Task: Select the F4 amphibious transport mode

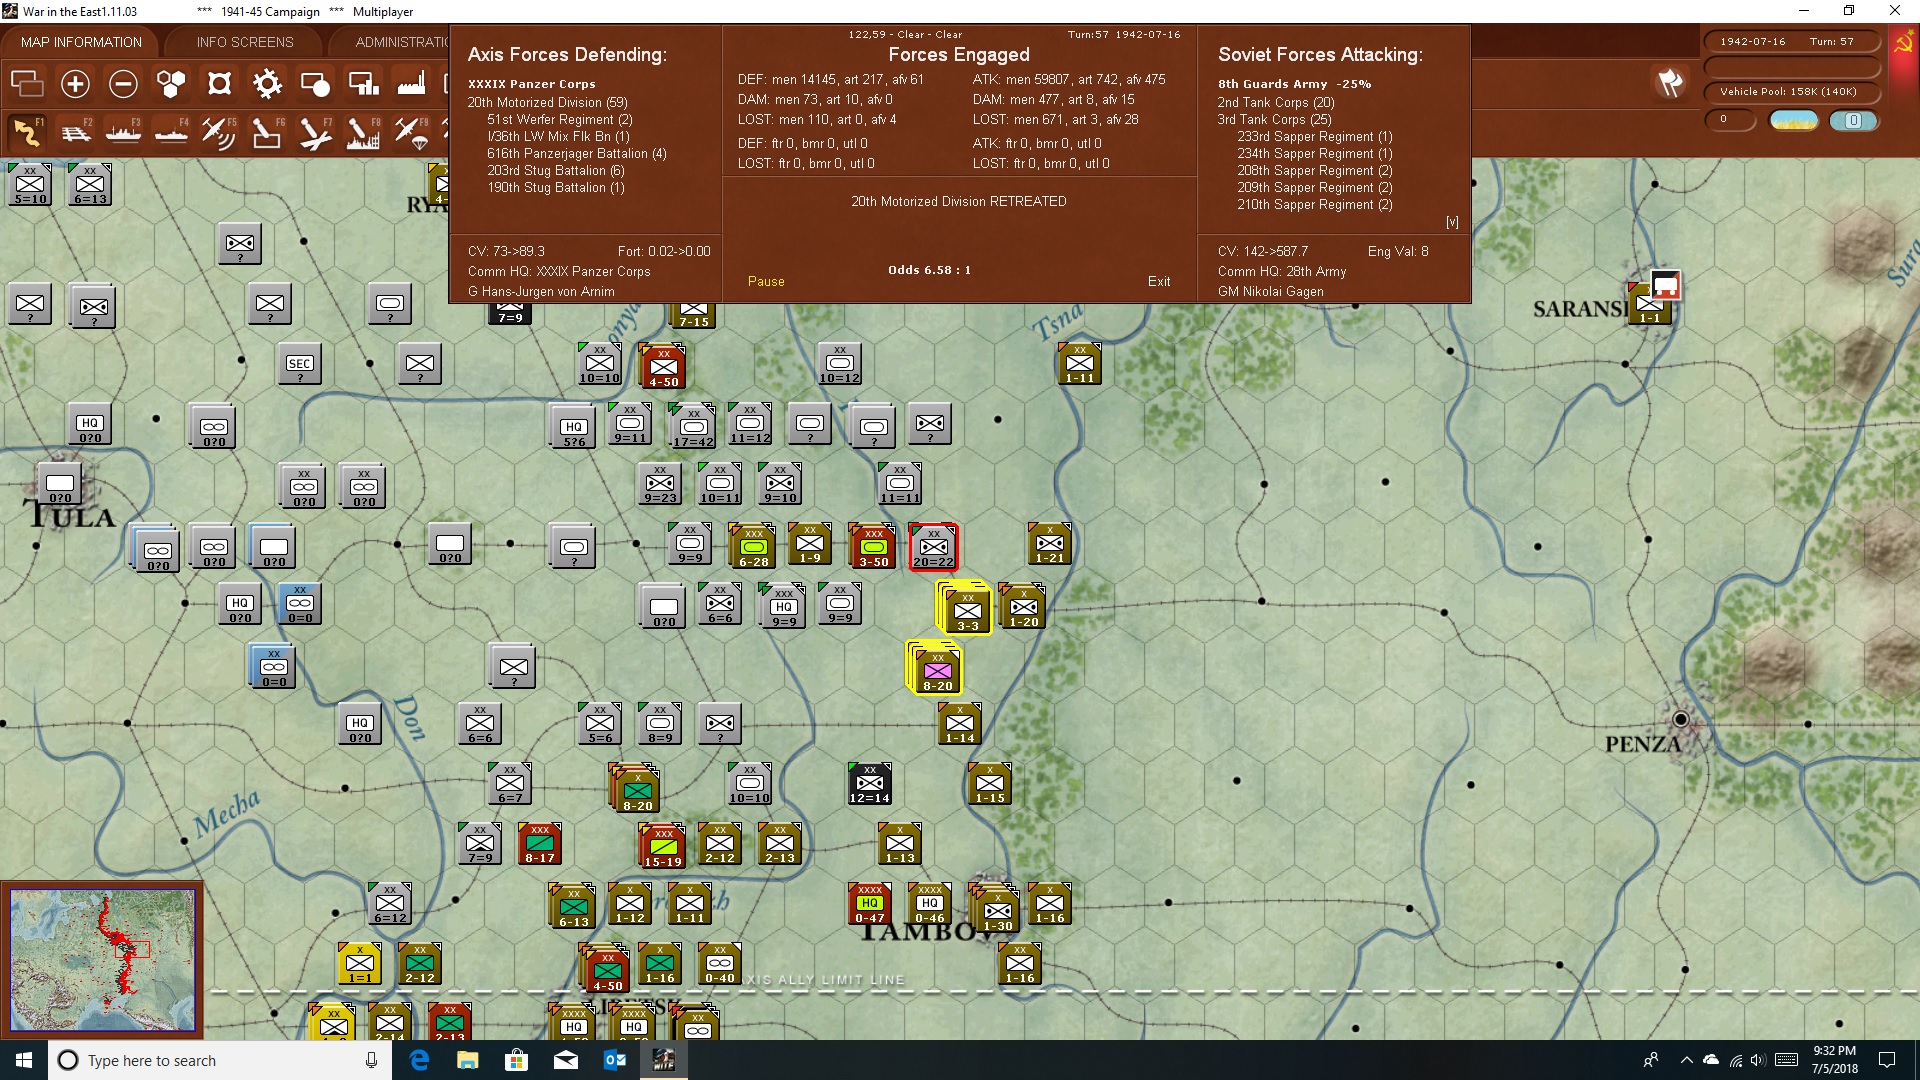Action: [171, 132]
